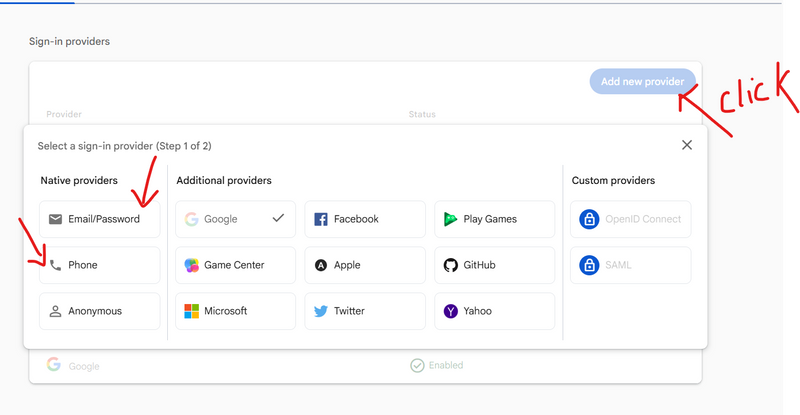Click the Anonymous person icon

(55, 311)
